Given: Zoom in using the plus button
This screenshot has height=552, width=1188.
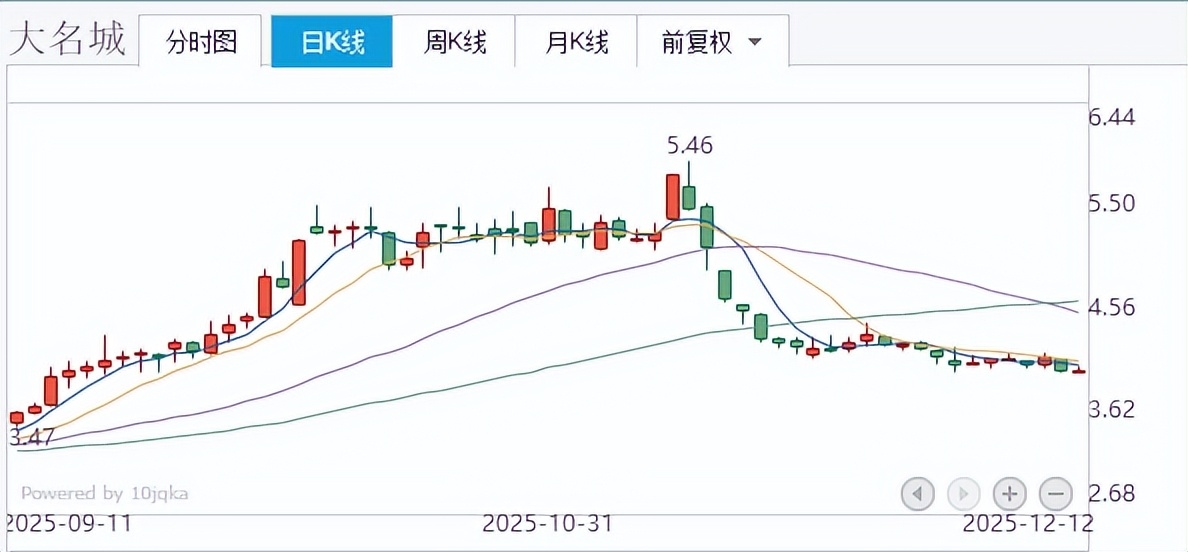Looking at the screenshot, I should (x=1010, y=493).
